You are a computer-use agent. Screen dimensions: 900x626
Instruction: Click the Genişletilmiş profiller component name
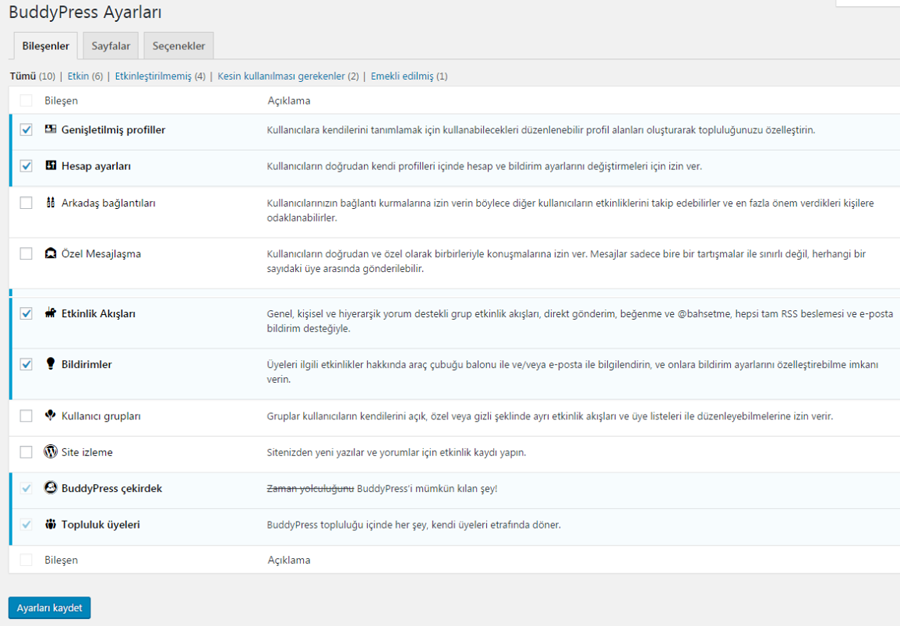click(113, 130)
